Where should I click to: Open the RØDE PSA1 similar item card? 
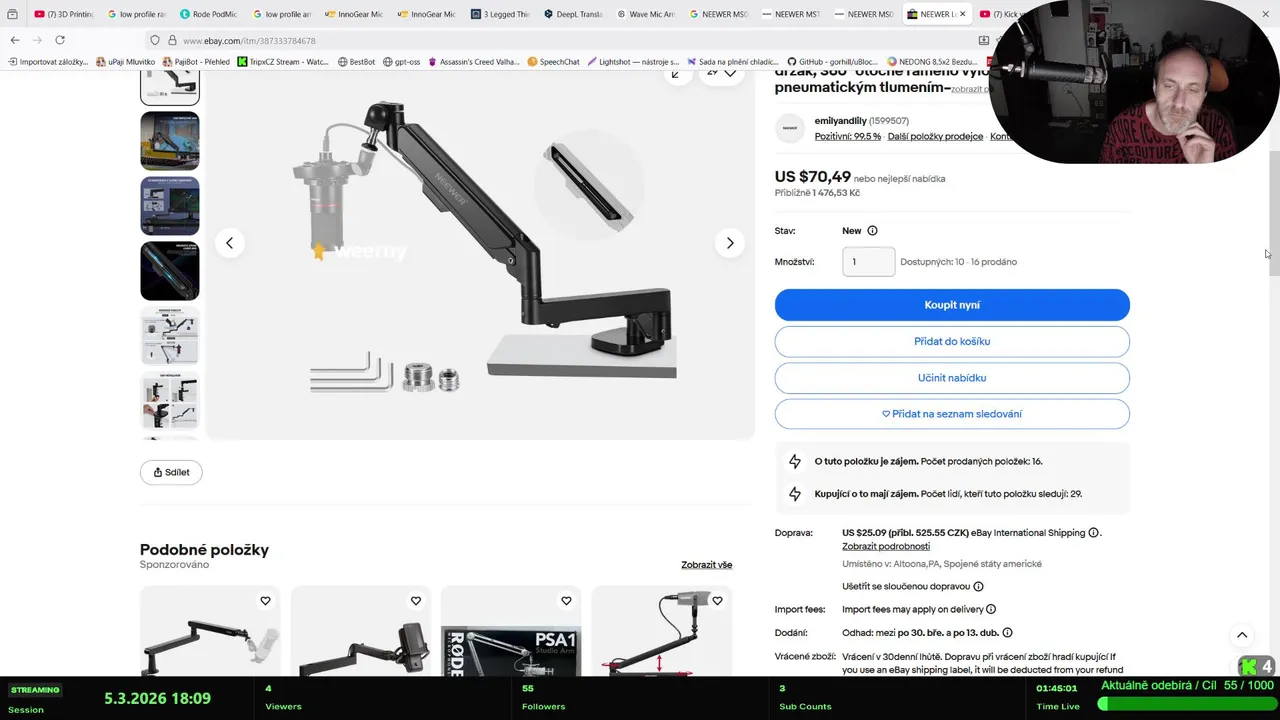pyautogui.click(x=511, y=632)
